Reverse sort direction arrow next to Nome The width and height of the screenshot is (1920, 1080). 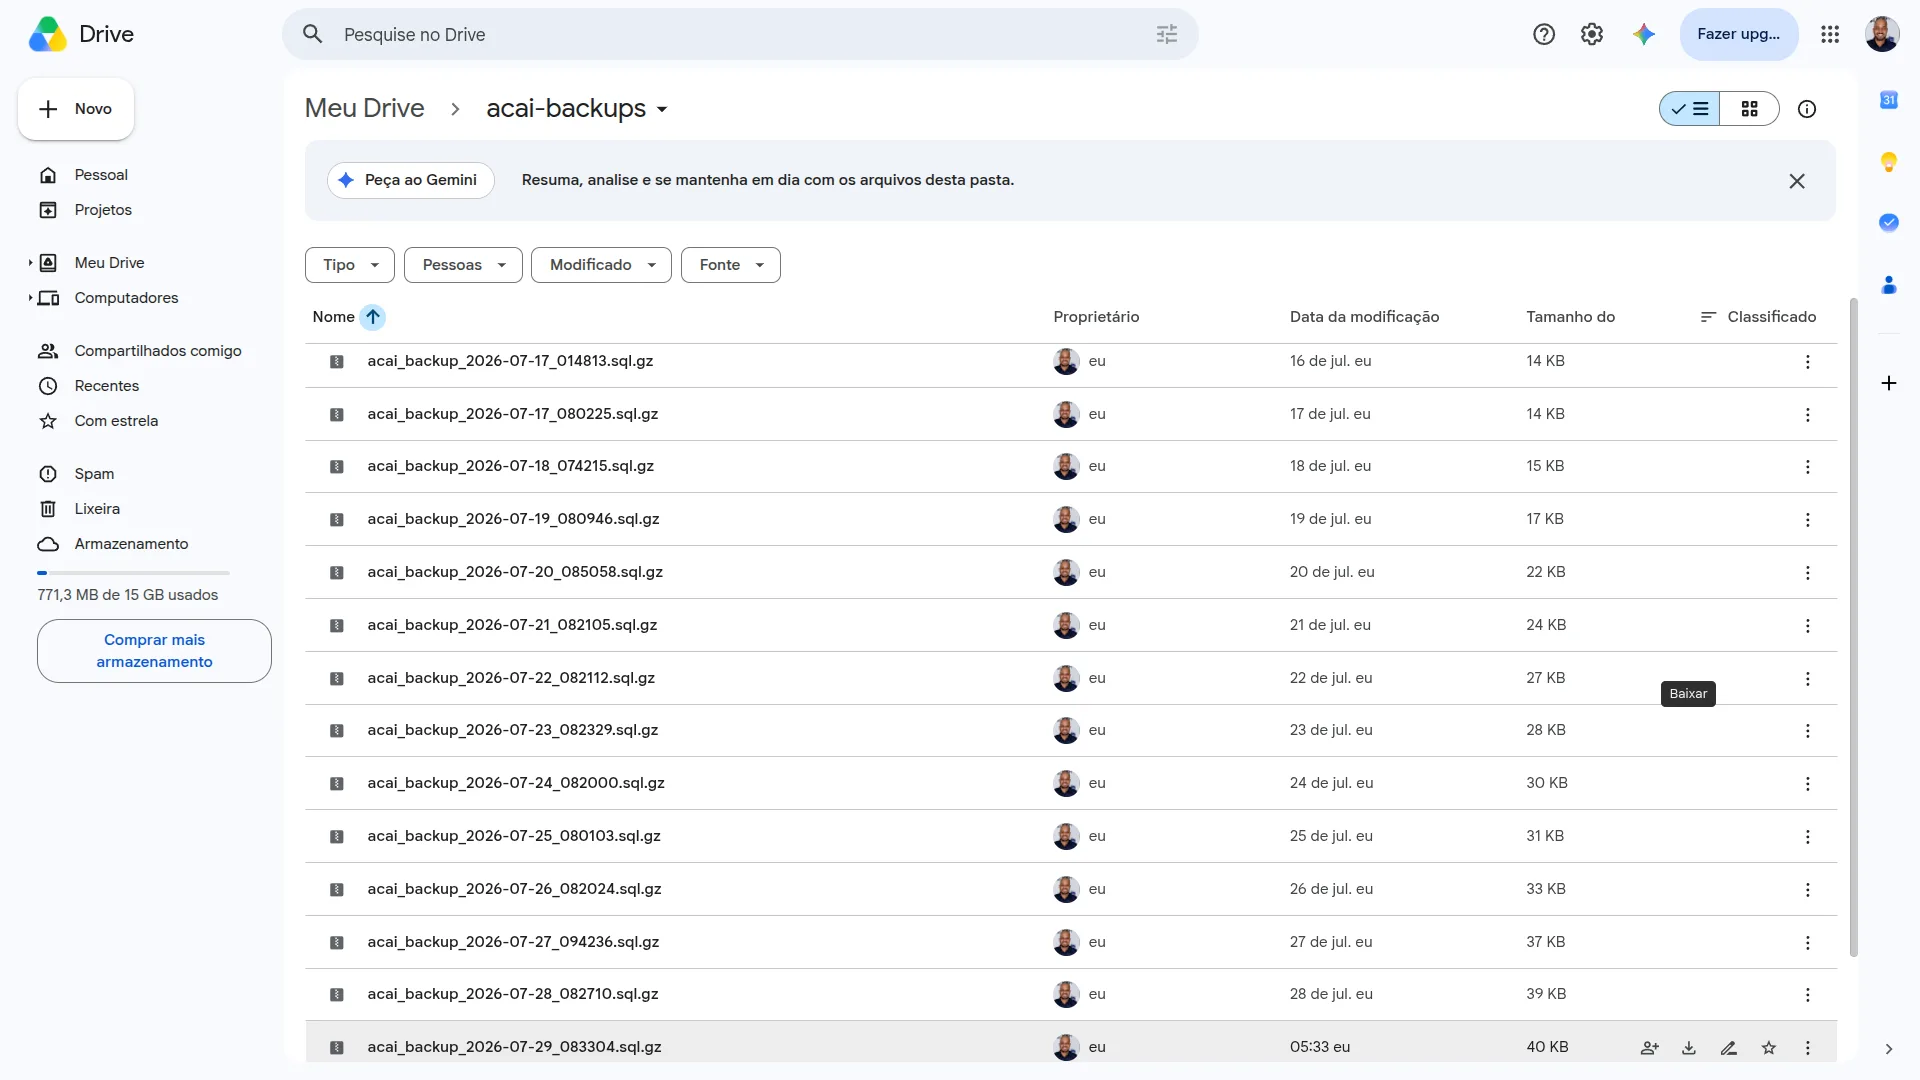(373, 317)
